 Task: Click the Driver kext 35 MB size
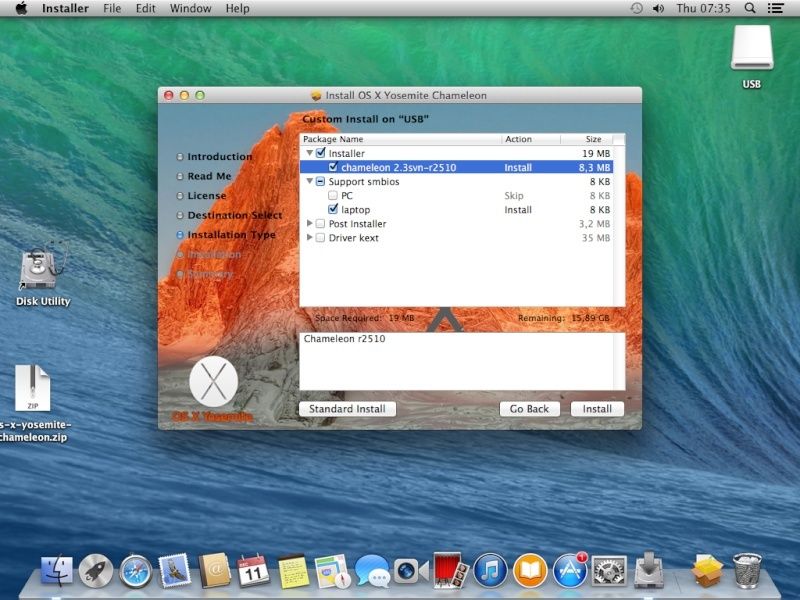[x=596, y=238]
